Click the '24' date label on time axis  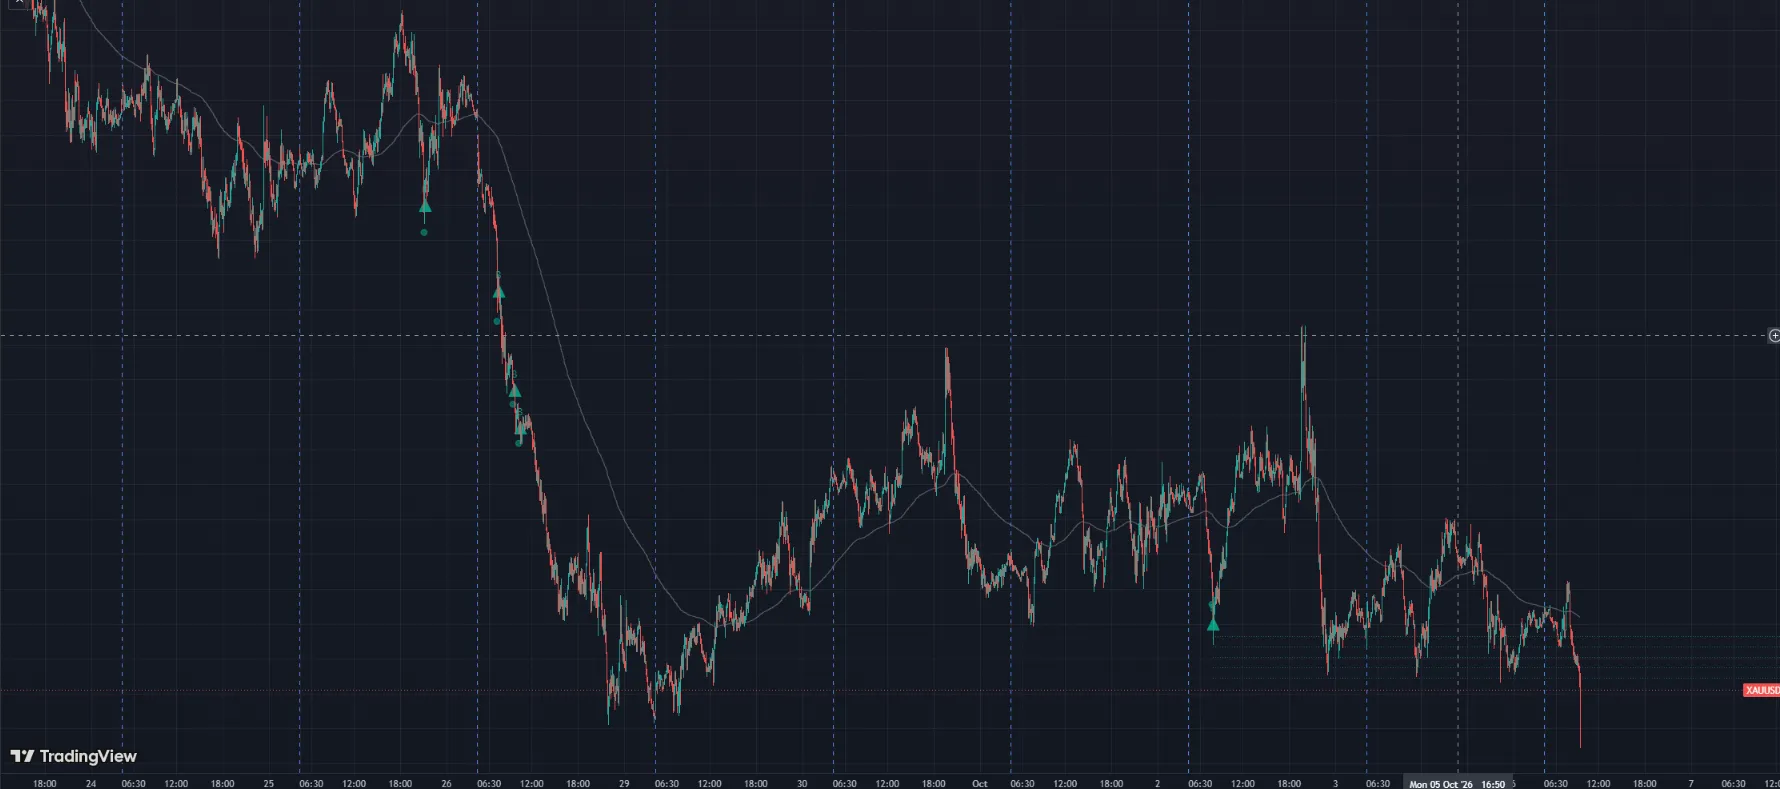pyautogui.click(x=91, y=783)
